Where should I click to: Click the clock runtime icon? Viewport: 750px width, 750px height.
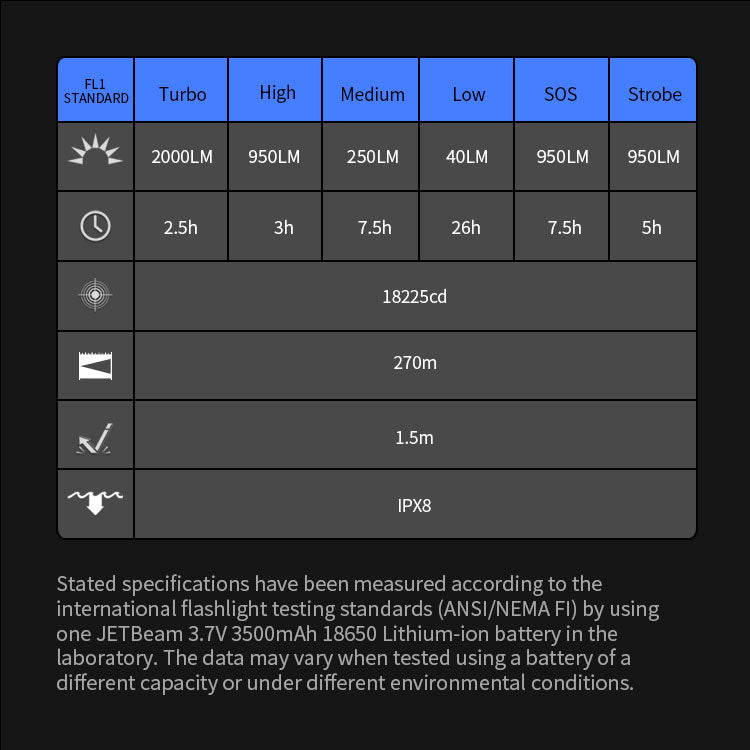coord(96,226)
